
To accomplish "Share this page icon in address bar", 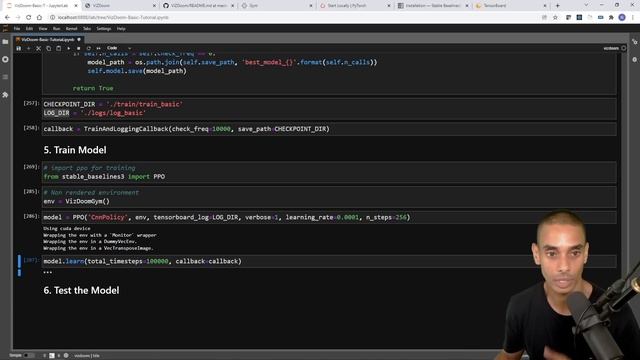I will pos(544,18).
